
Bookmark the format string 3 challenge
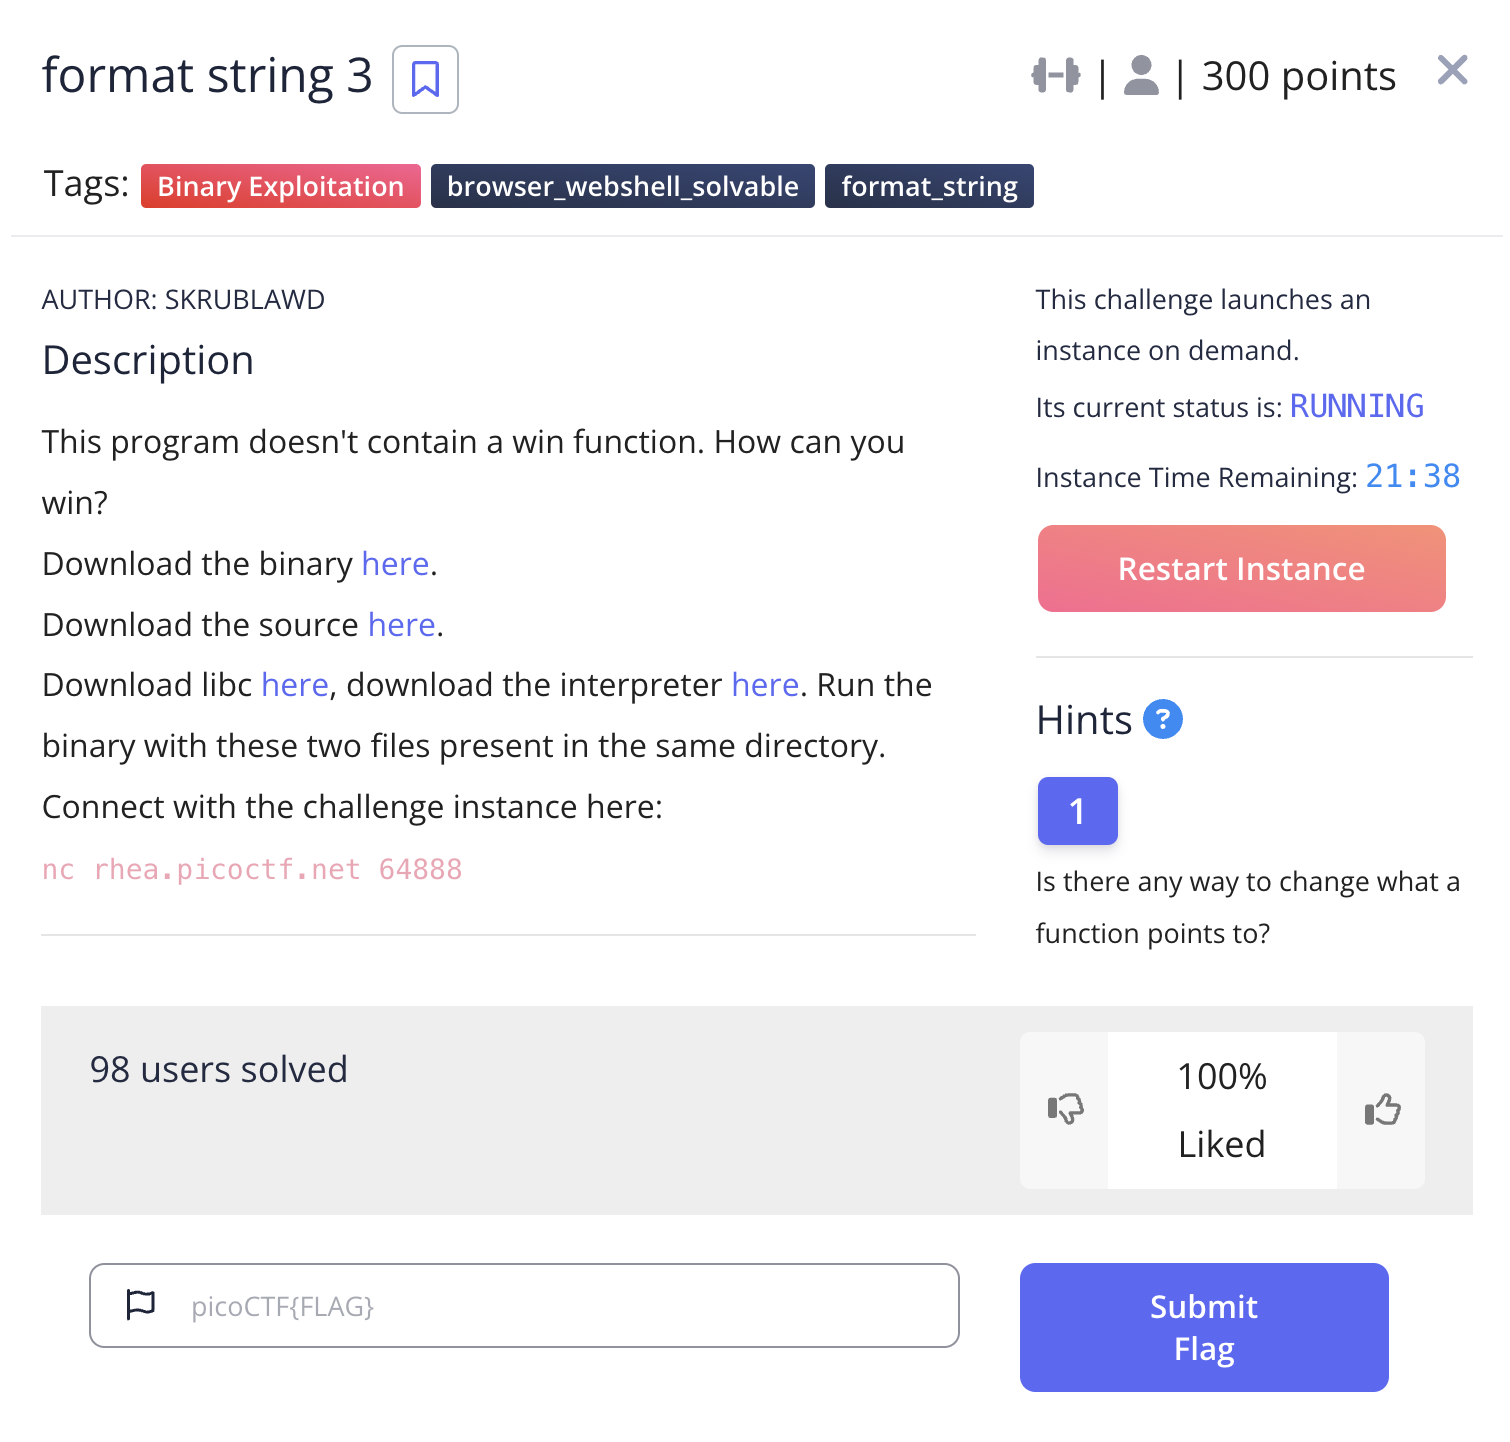pos(425,79)
